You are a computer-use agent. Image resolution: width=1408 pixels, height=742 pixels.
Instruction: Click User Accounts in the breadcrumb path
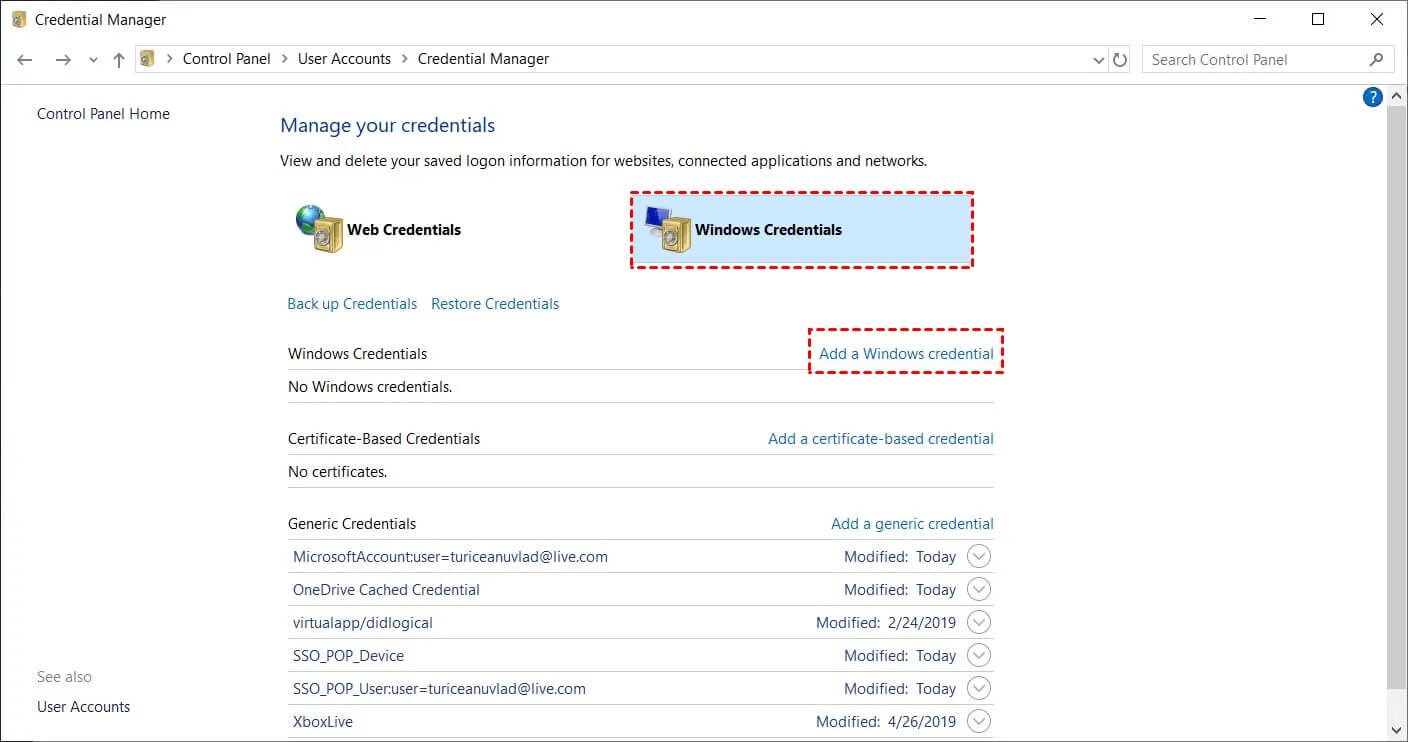pyautogui.click(x=344, y=59)
